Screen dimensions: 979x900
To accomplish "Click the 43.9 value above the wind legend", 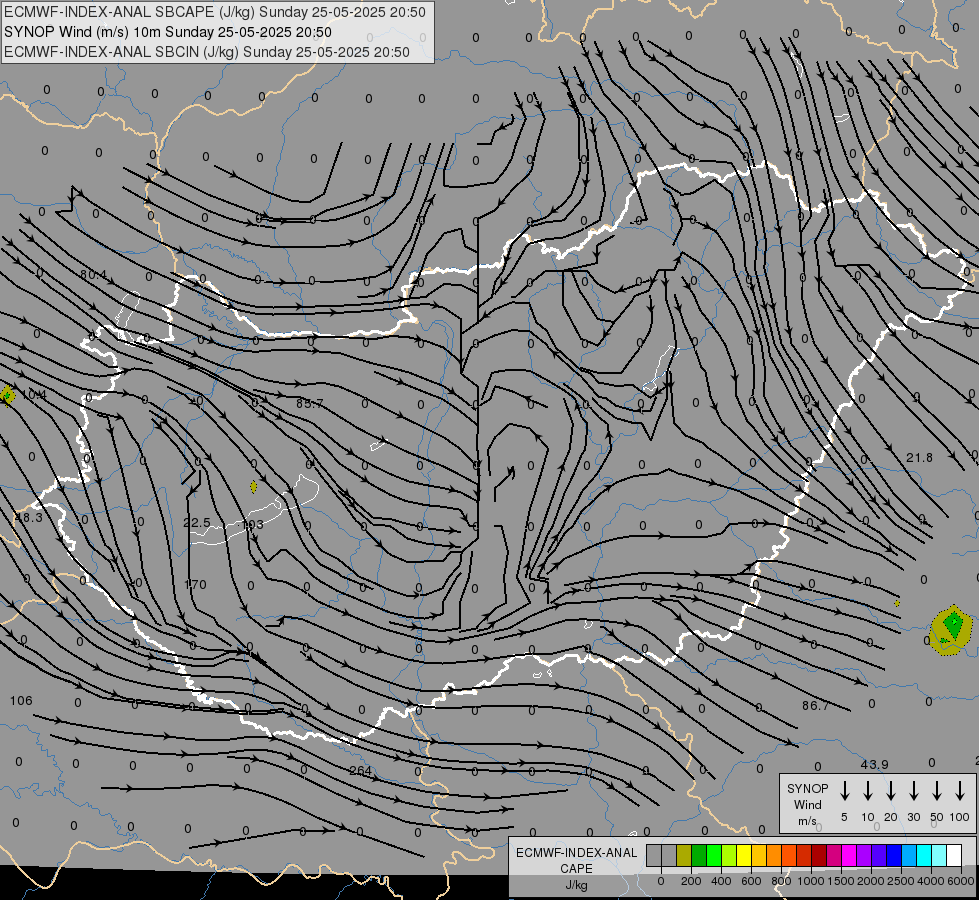I will [x=874, y=764].
